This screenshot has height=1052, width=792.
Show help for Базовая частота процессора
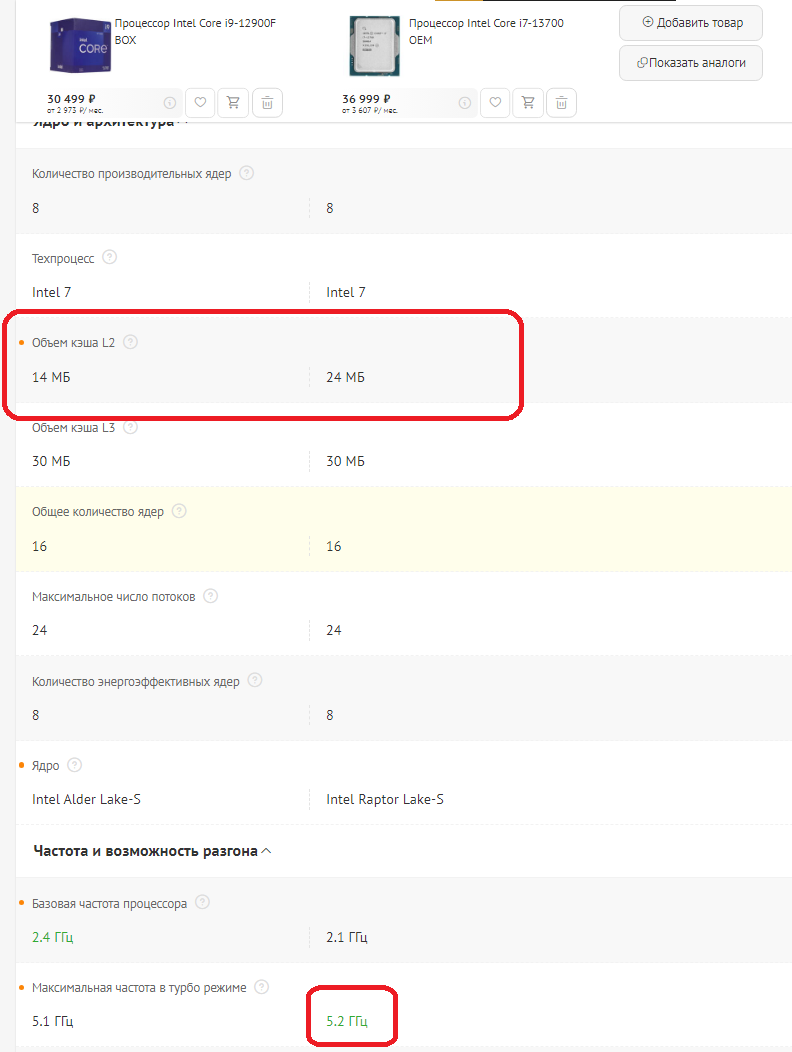[203, 902]
